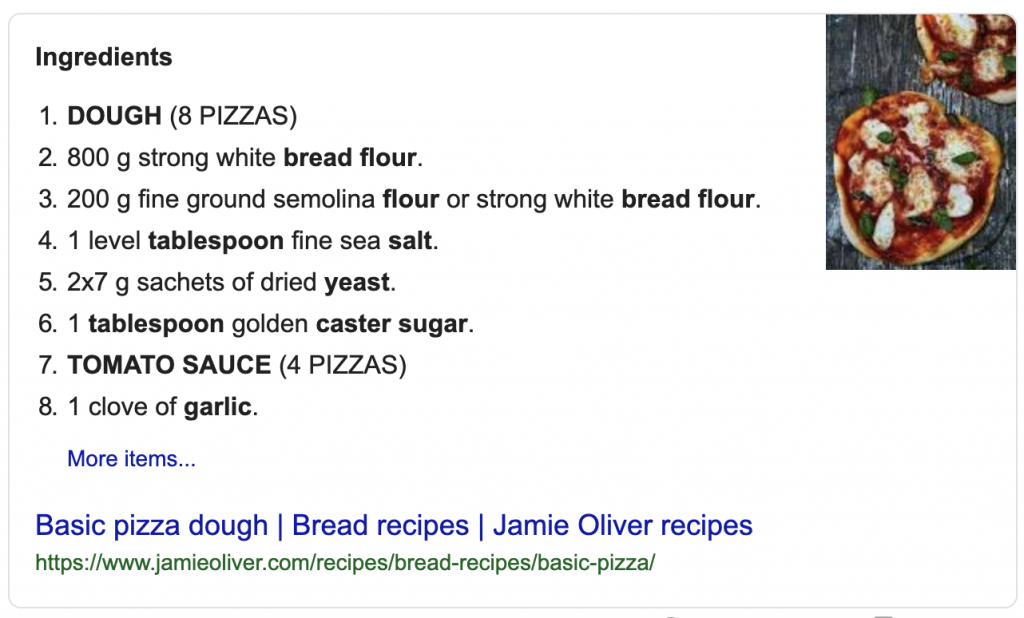Open the pizza photo thumbnail
Image resolution: width=1024 pixels, height=618 pixels.
[x=920, y=142]
